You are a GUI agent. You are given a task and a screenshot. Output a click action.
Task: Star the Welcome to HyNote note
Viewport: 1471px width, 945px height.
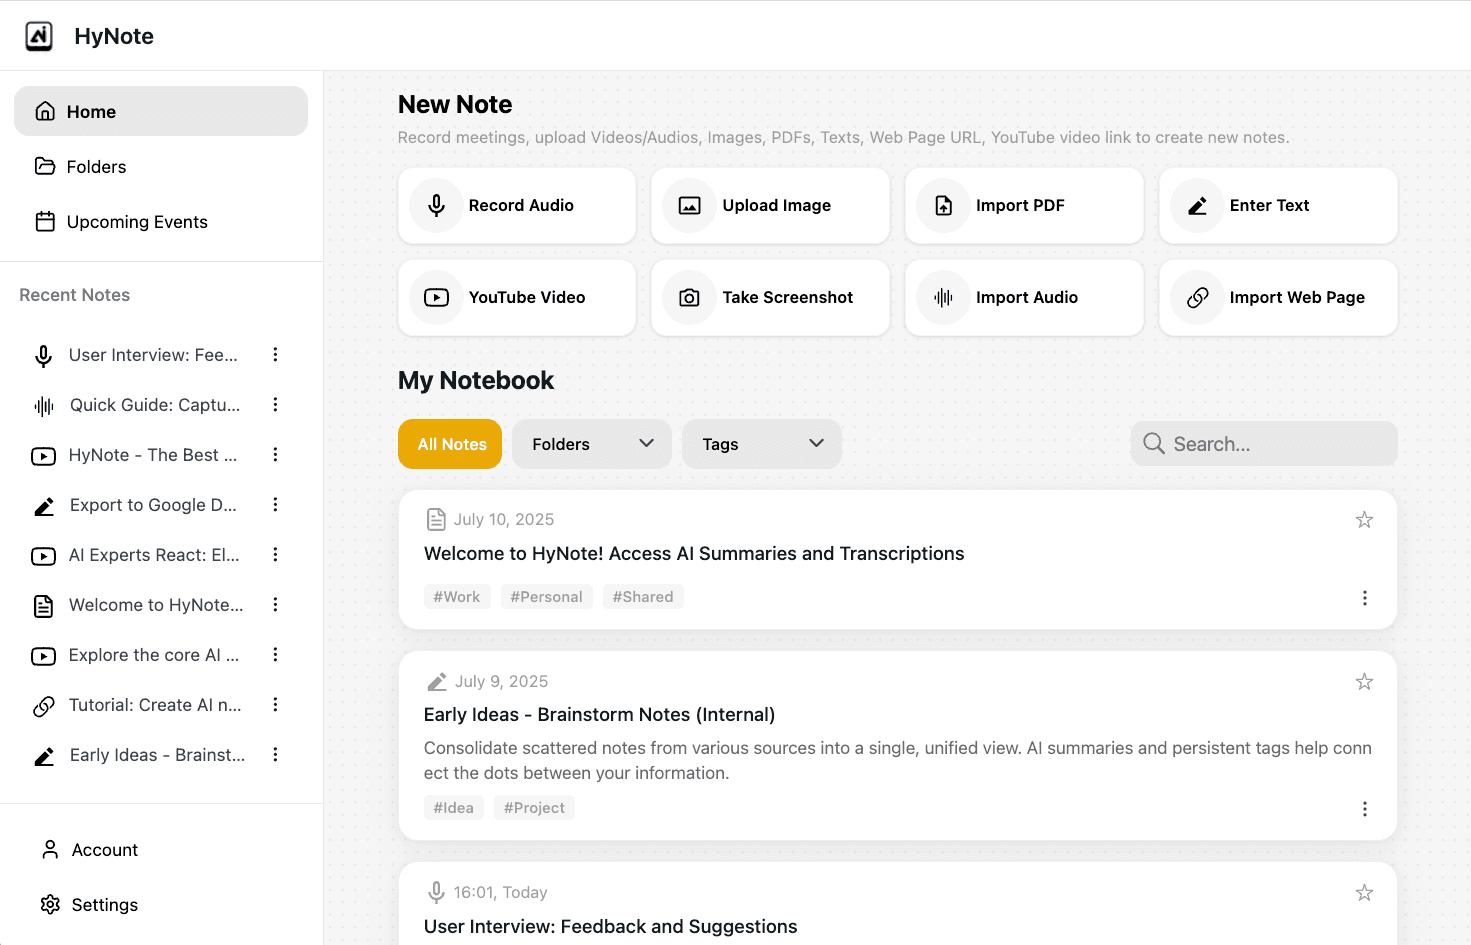[x=1364, y=520]
